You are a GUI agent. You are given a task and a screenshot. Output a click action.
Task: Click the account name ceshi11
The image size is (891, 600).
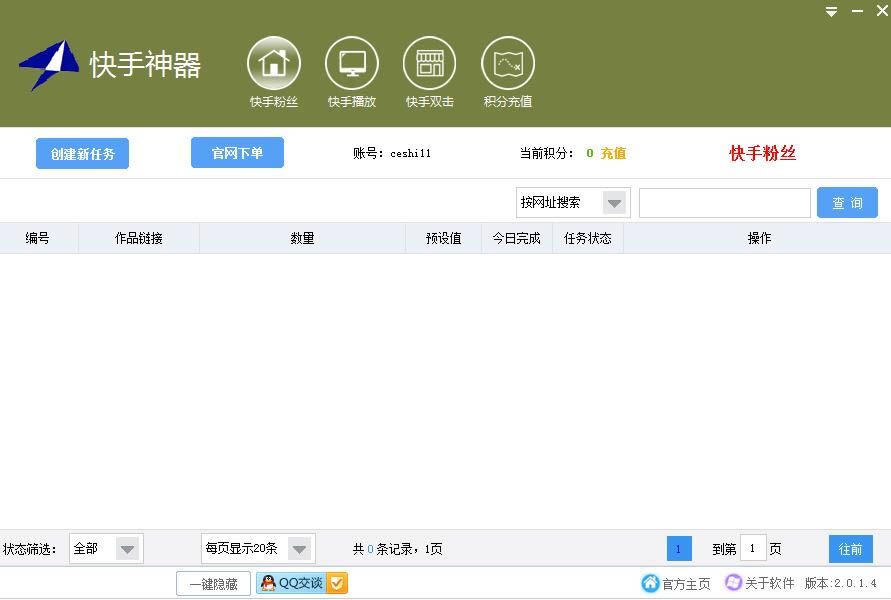(x=410, y=153)
